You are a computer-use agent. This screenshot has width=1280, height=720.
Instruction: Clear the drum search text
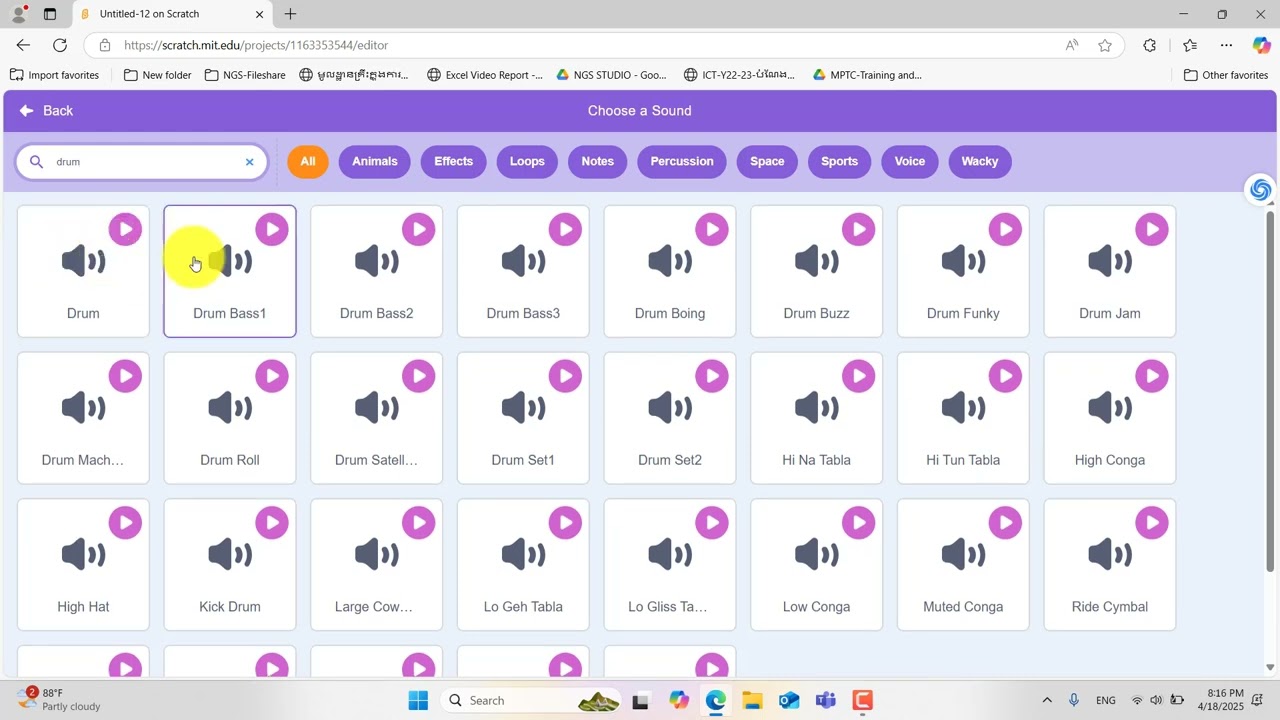[250, 162]
